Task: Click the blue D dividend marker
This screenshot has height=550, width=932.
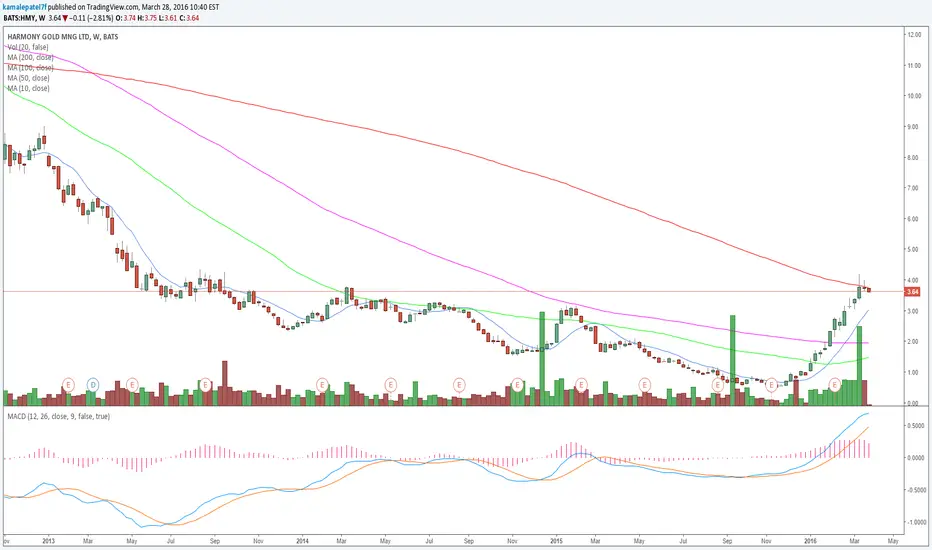Action: [93, 385]
